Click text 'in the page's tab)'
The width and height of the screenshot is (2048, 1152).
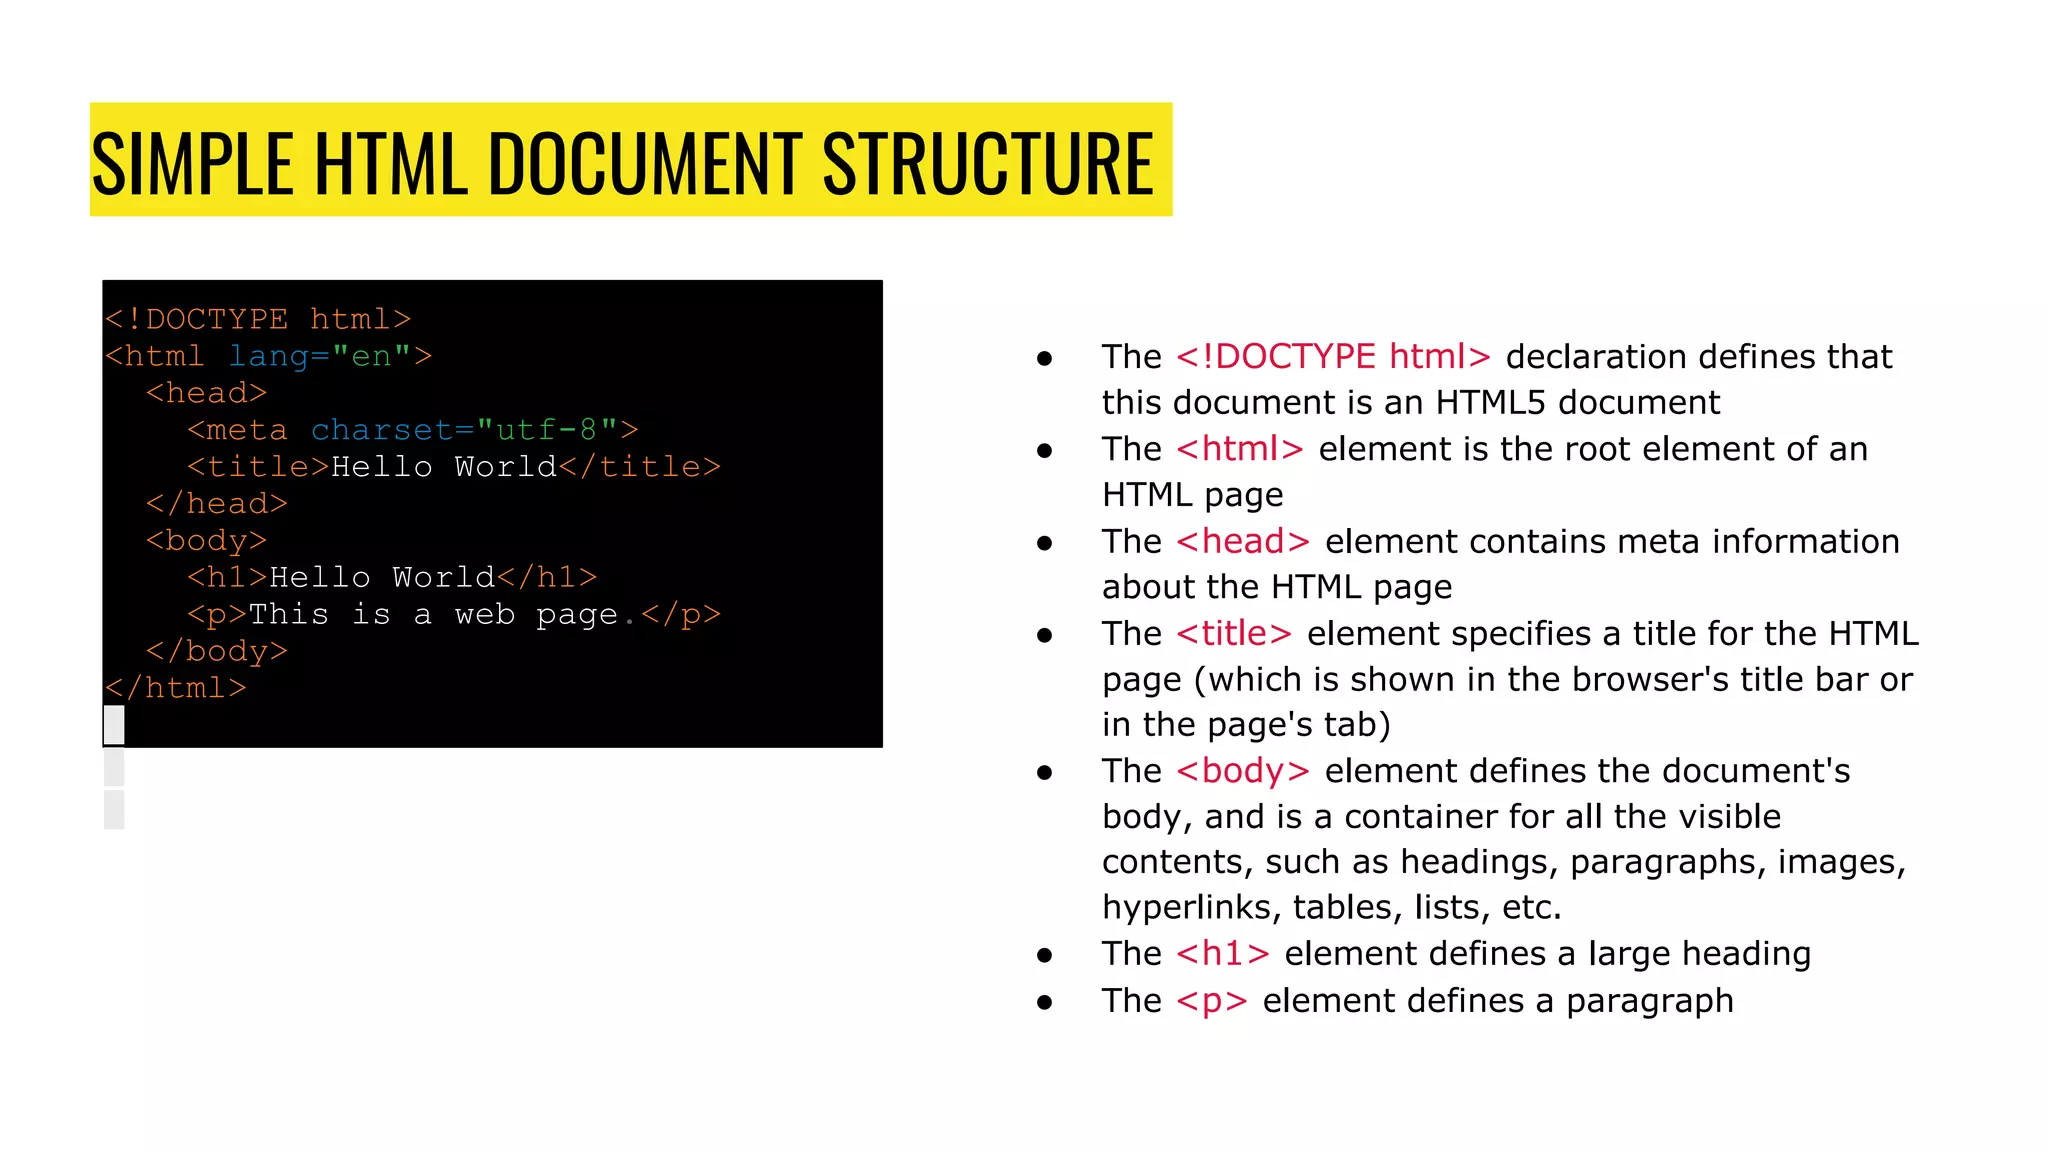click(1246, 725)
